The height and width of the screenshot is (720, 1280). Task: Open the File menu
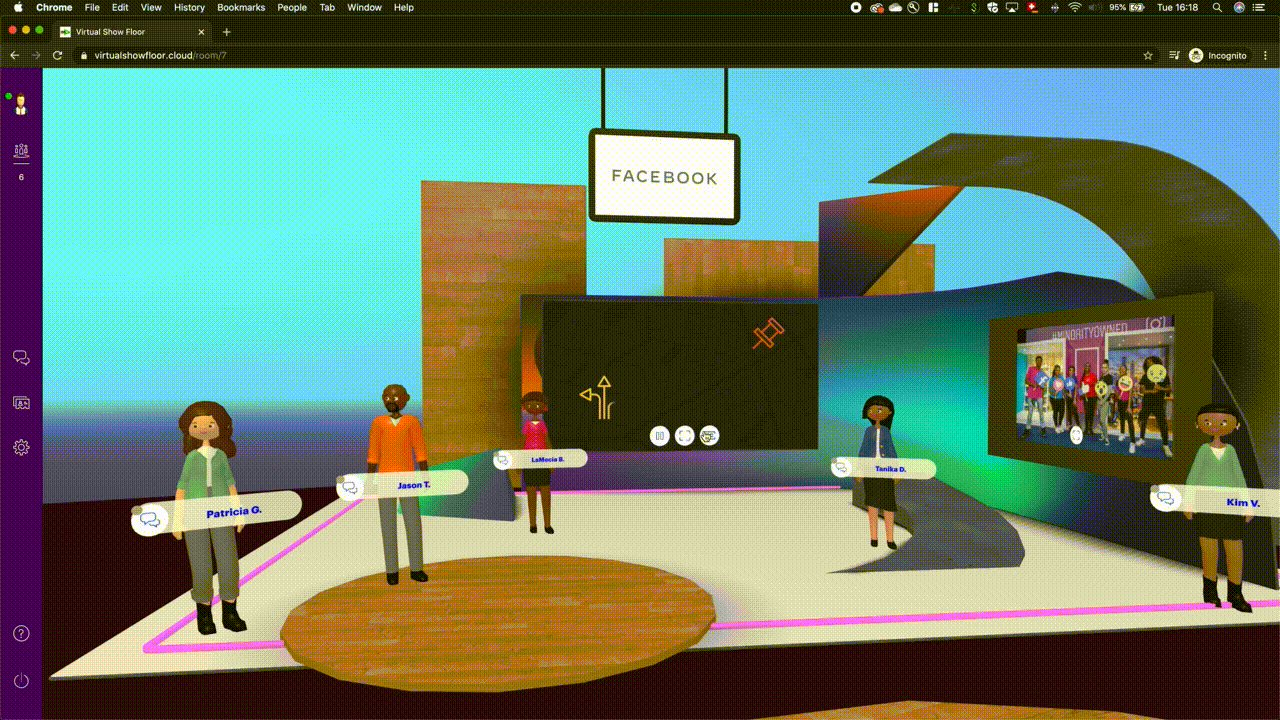(x=92, y=7)
